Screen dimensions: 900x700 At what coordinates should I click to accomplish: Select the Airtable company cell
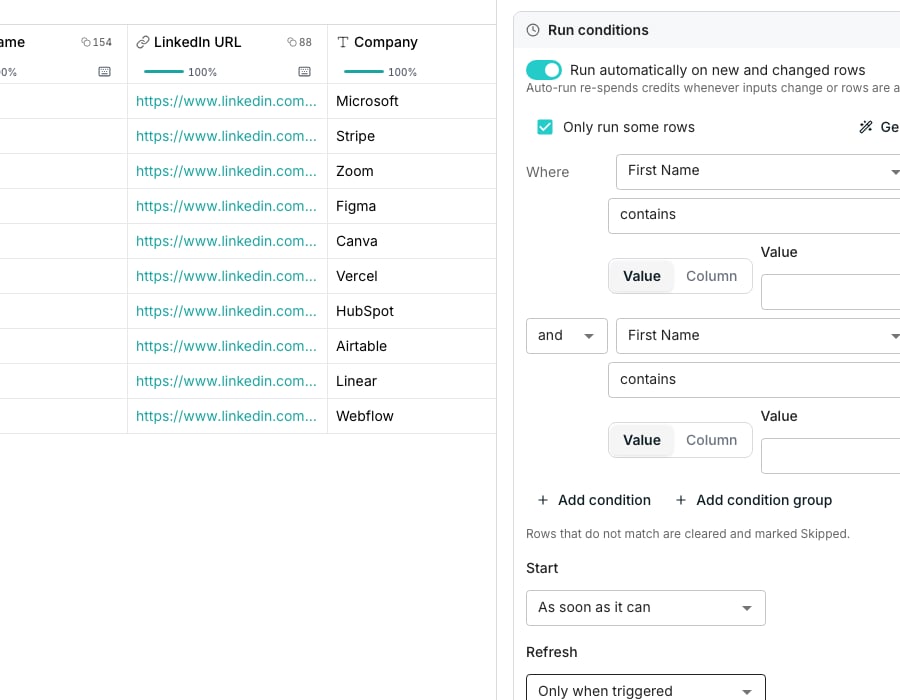(412, 346)
